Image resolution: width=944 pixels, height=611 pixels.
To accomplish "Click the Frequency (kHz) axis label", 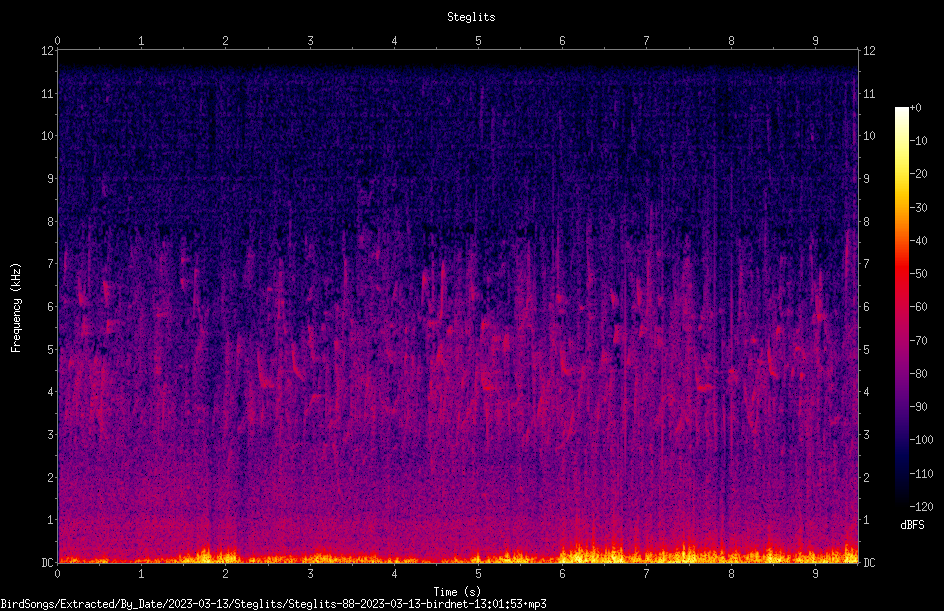I will (x=16, y=308).
